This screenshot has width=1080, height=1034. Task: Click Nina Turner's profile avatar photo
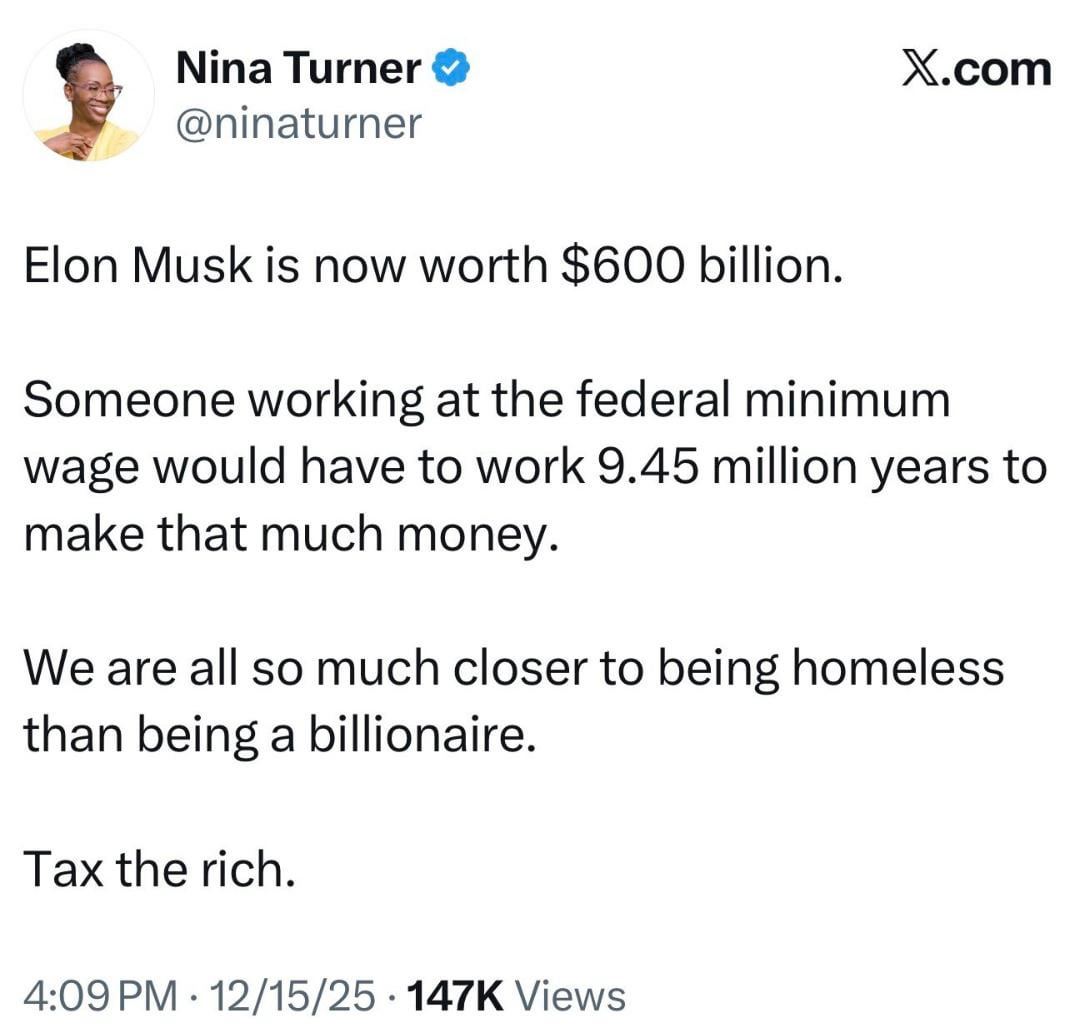point(88,96)
